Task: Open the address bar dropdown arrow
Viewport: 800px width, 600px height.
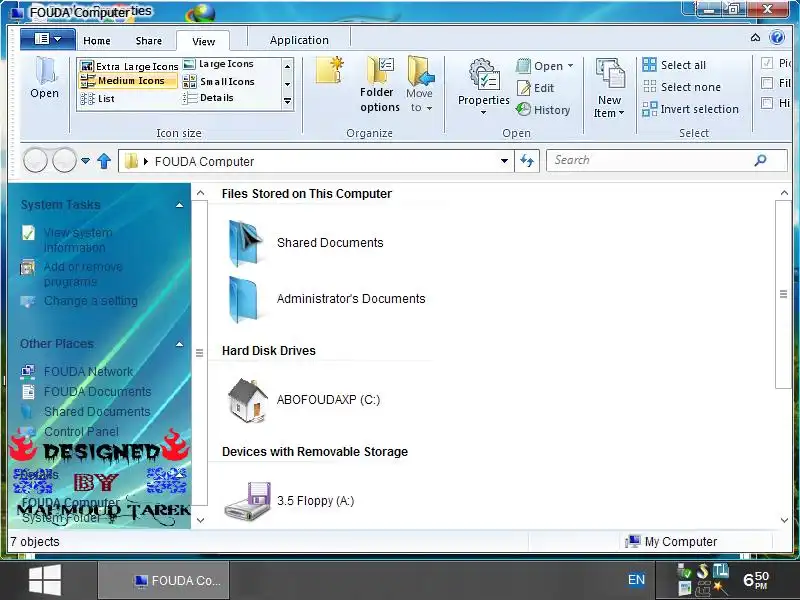Action: coord(504,161)
